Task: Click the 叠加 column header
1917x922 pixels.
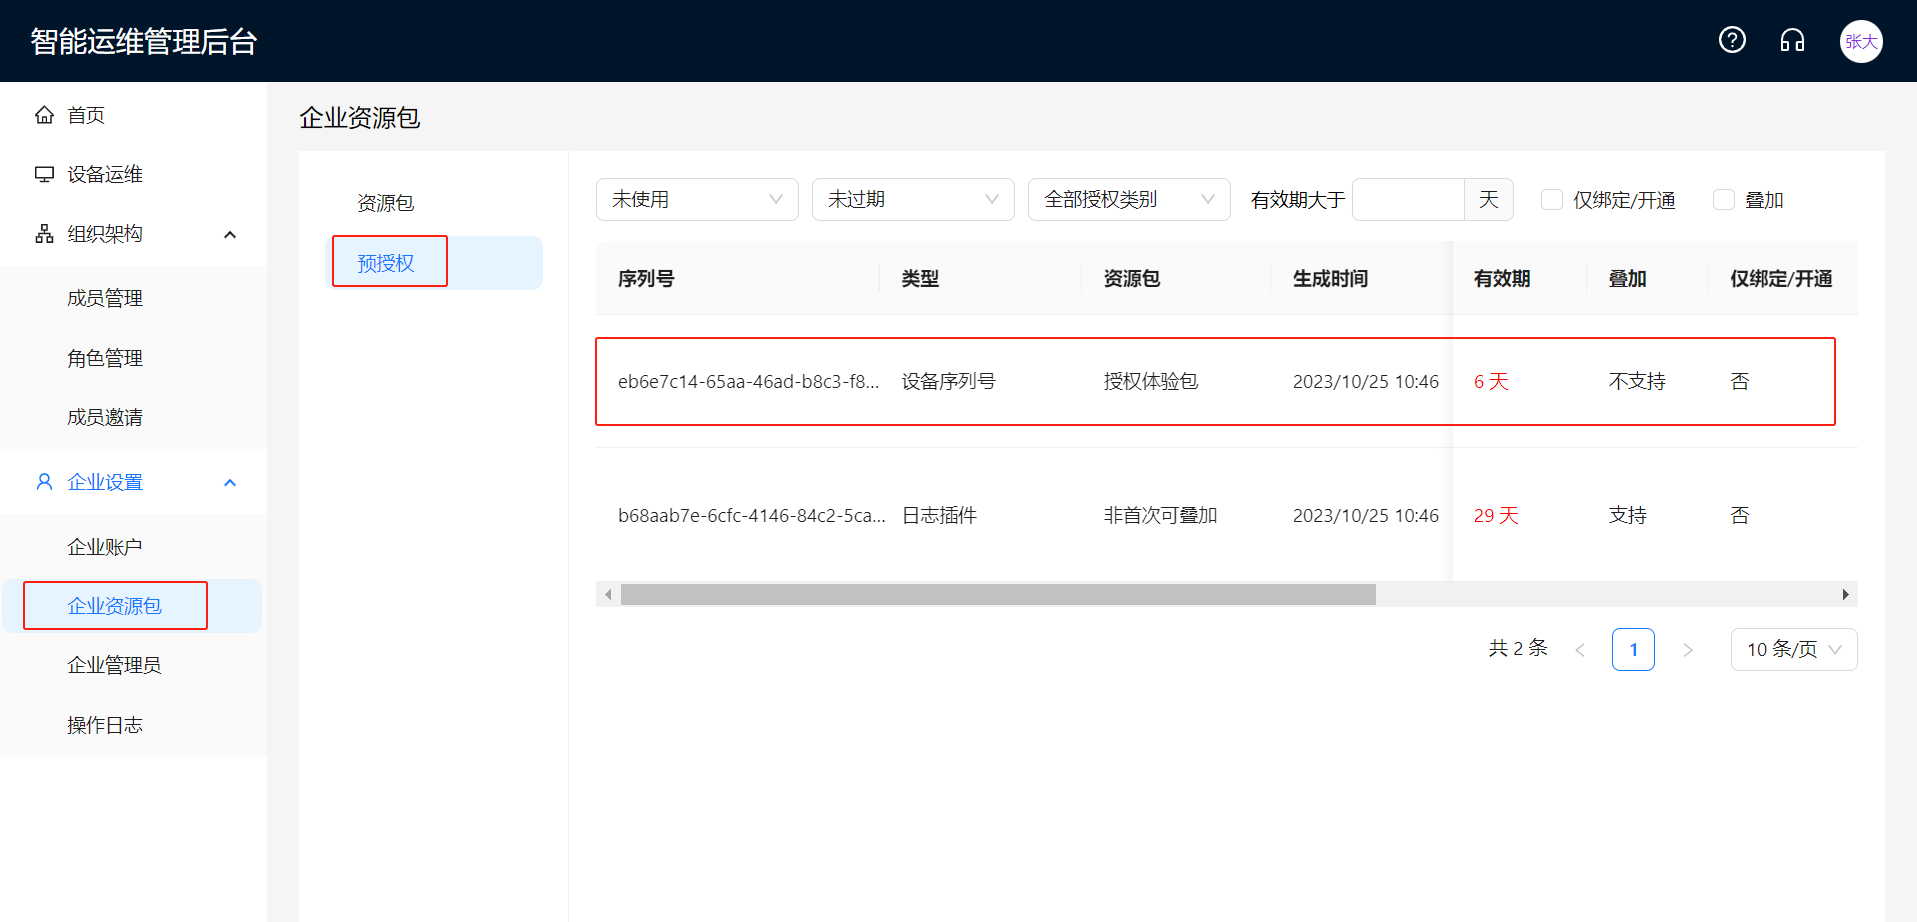Action: [1627, 279]
